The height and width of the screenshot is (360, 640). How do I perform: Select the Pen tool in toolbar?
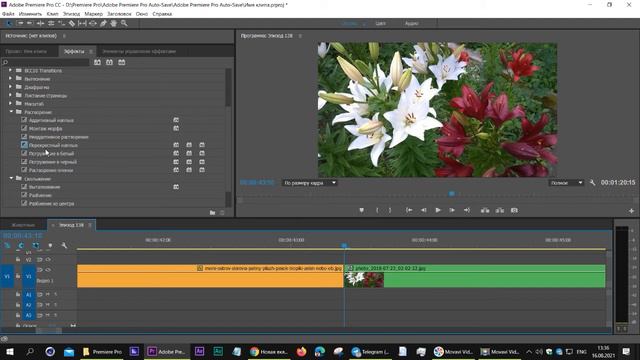(x=103, y=24)
